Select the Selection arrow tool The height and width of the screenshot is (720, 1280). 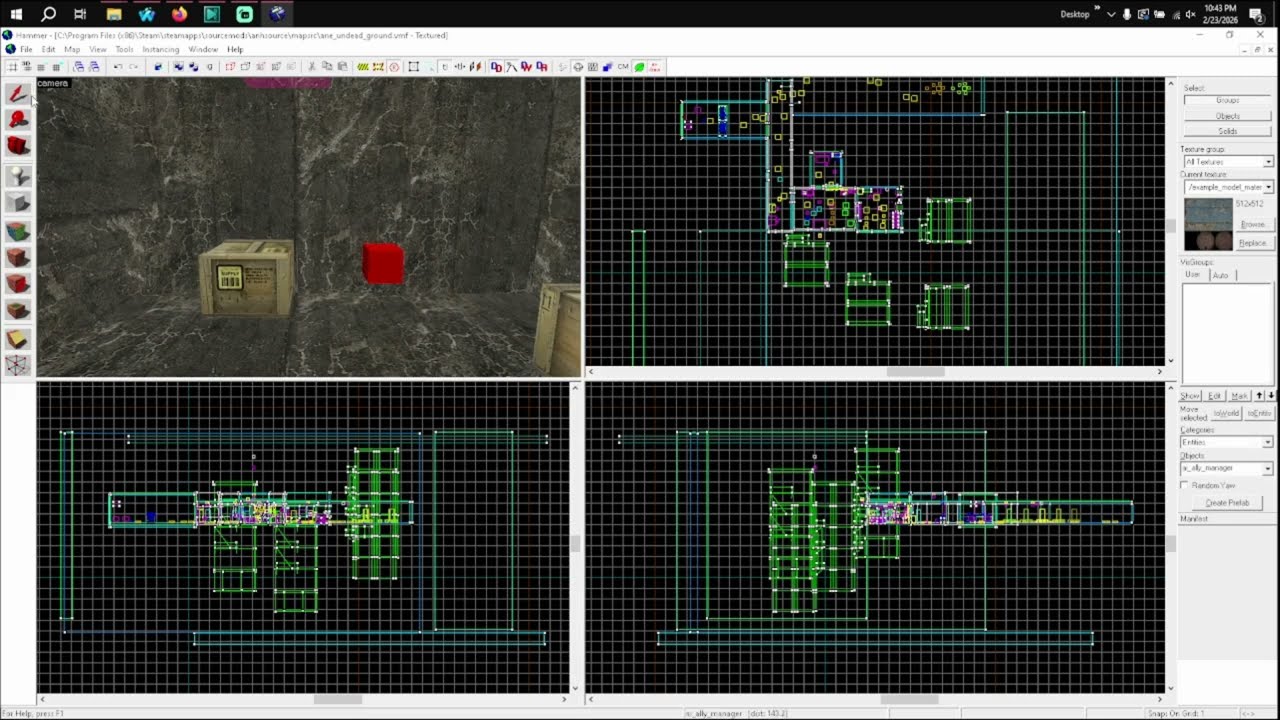click(17, 94)
